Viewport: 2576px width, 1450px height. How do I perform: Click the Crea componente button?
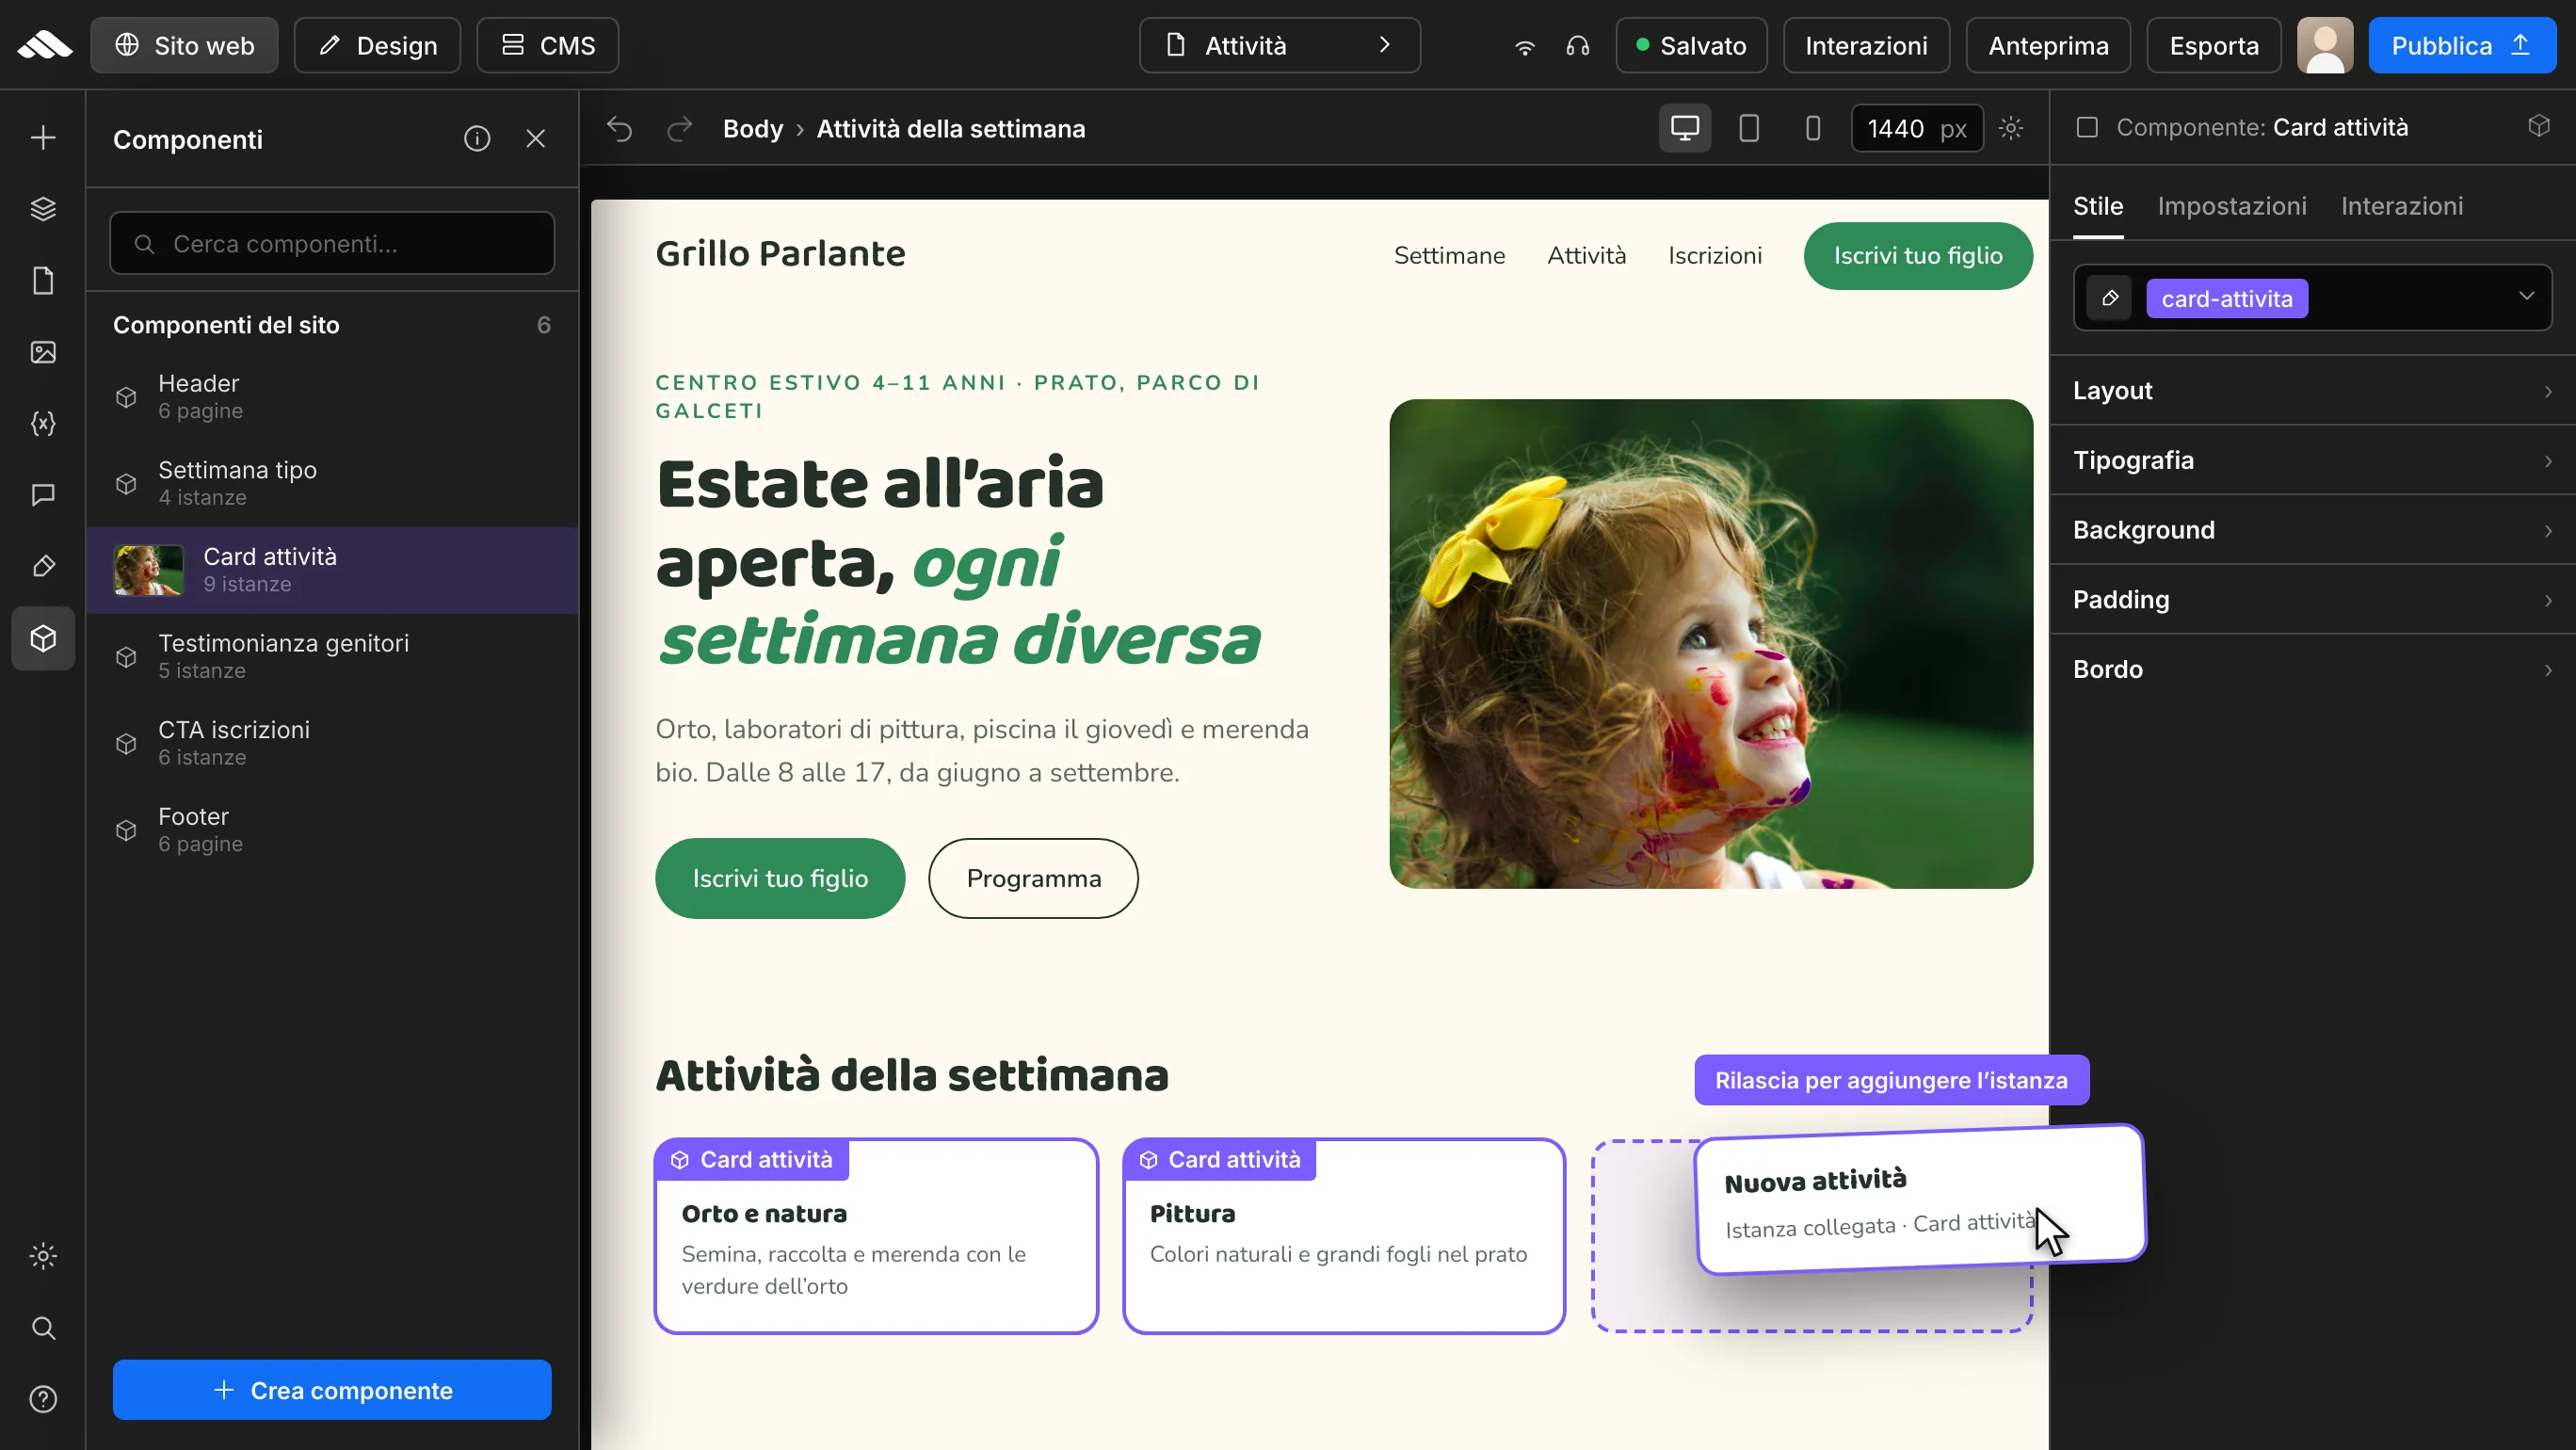click(x=332, y=1390)
